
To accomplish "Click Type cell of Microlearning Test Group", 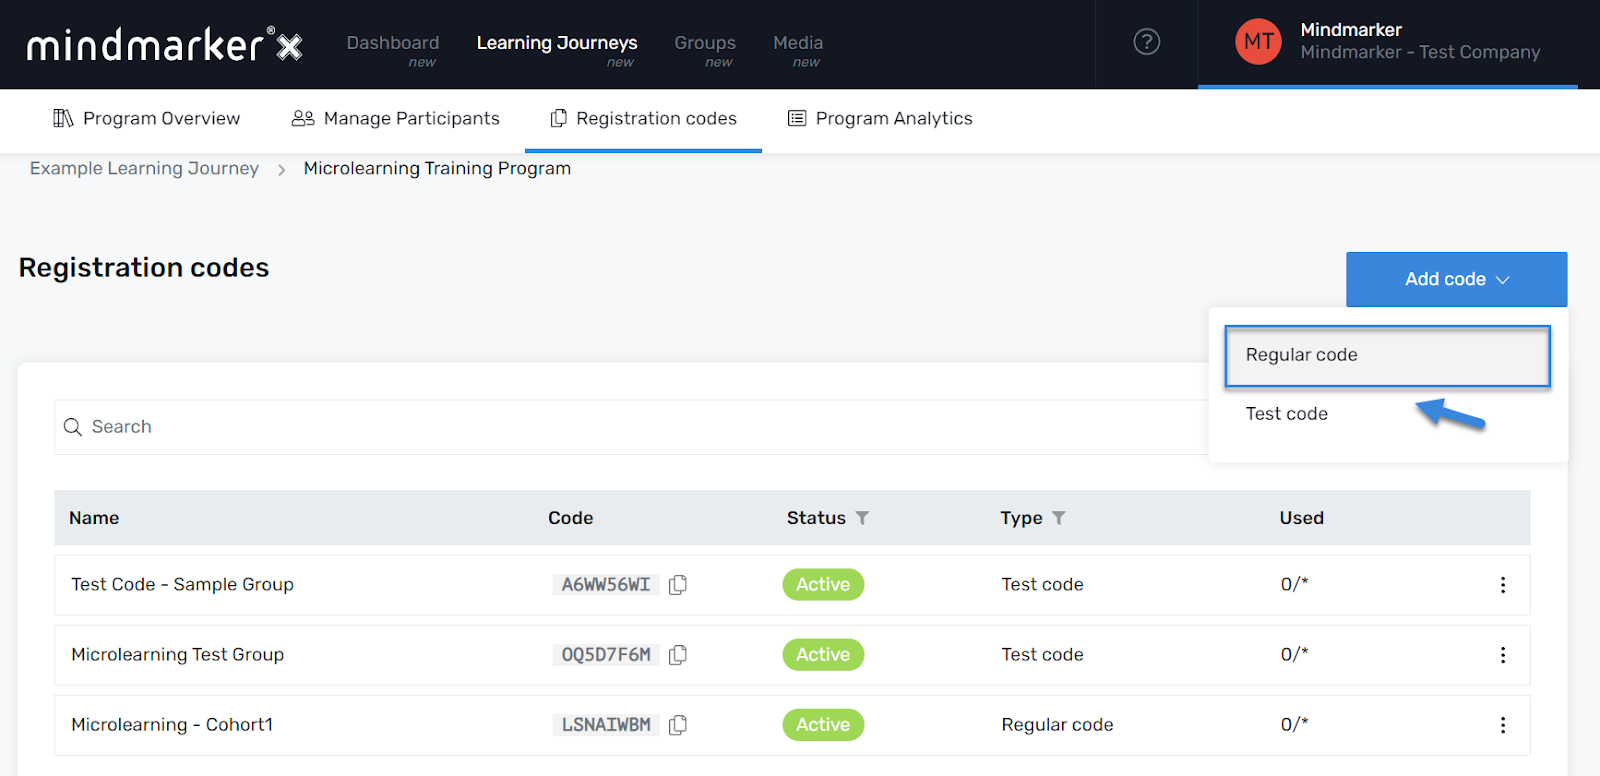I will pyautogui.click(x=1042, y=654).
